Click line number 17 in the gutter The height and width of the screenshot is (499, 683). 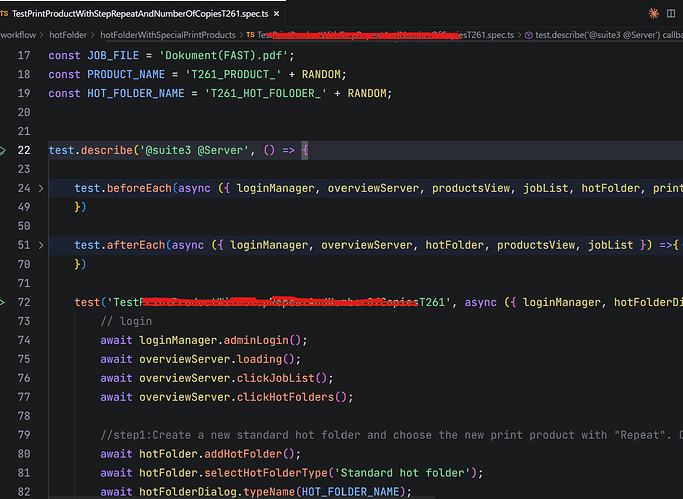tap(24, 56)
